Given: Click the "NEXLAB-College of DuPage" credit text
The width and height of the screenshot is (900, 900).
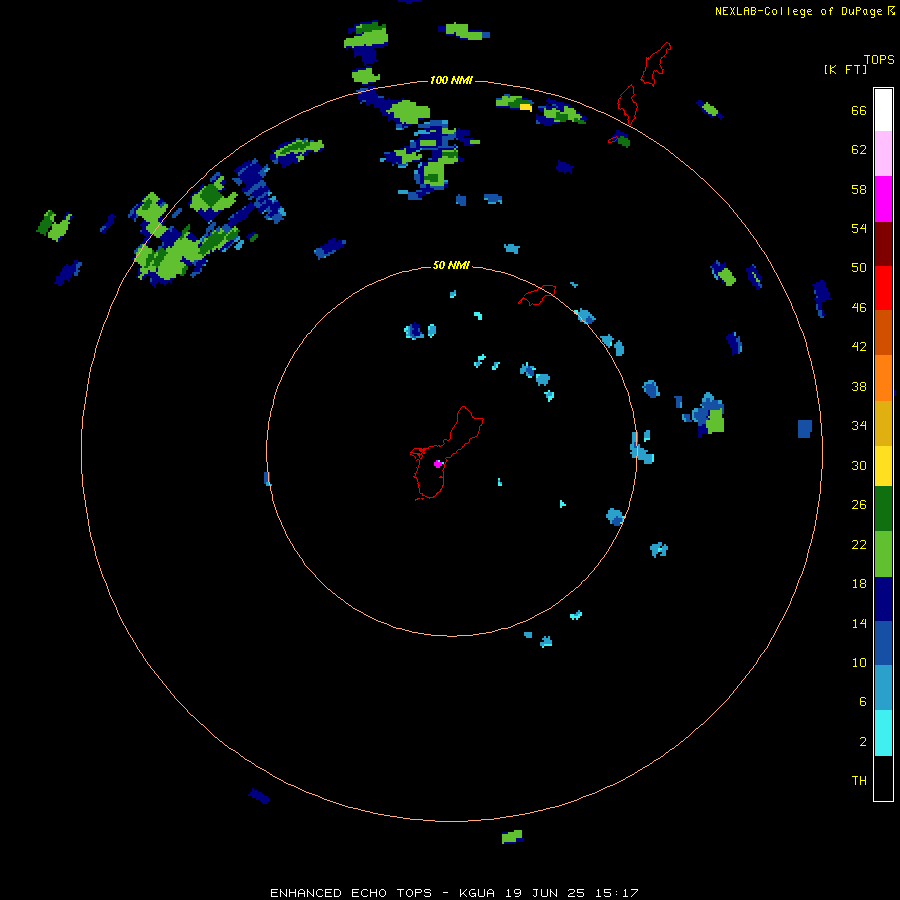Looking at the screenshot, I should [798, 11].
